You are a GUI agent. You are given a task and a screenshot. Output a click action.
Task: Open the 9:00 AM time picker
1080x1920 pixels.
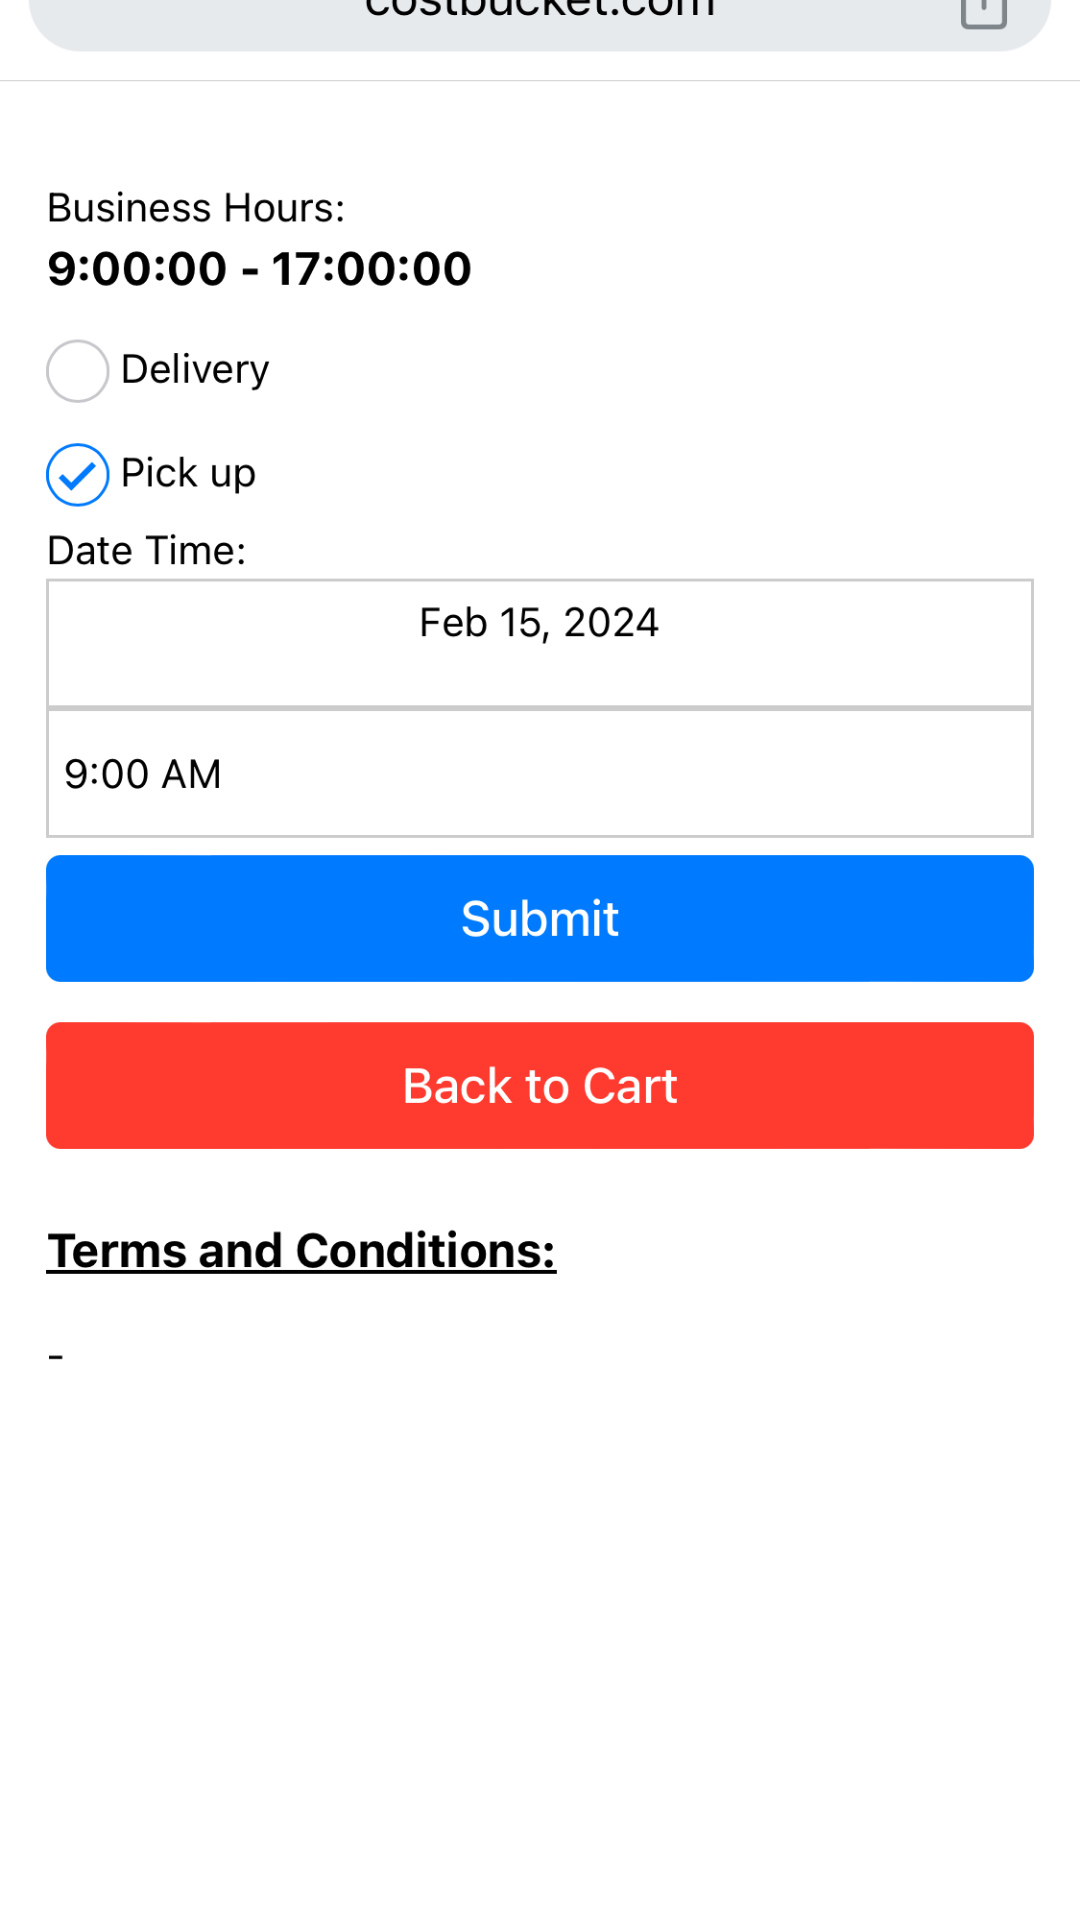(143, 774)
